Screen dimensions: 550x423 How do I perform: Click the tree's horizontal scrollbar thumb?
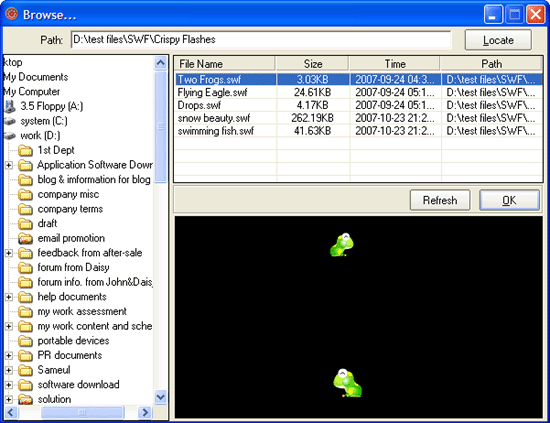(82, 412)
